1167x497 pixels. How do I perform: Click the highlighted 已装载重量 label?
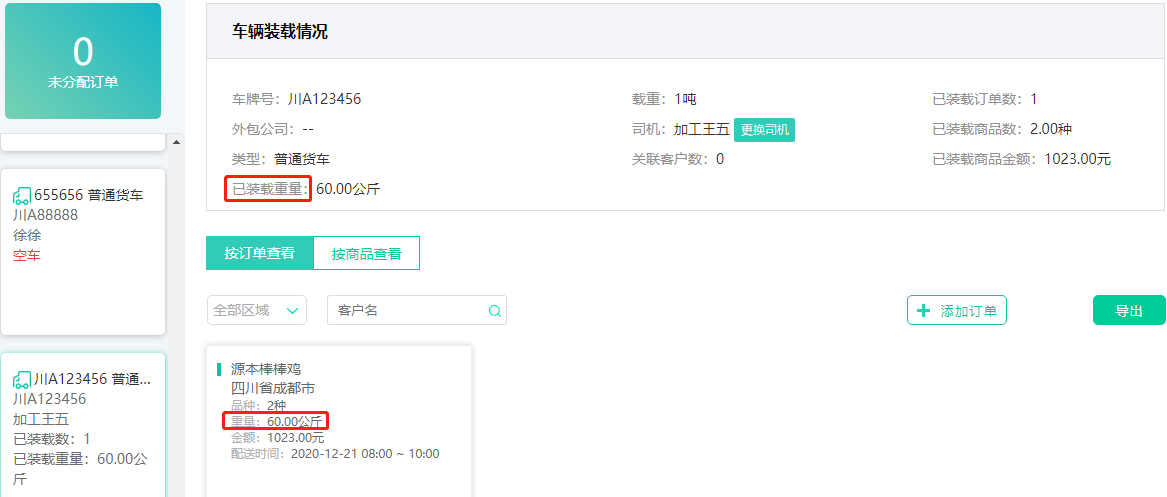(x=268, y=188)
